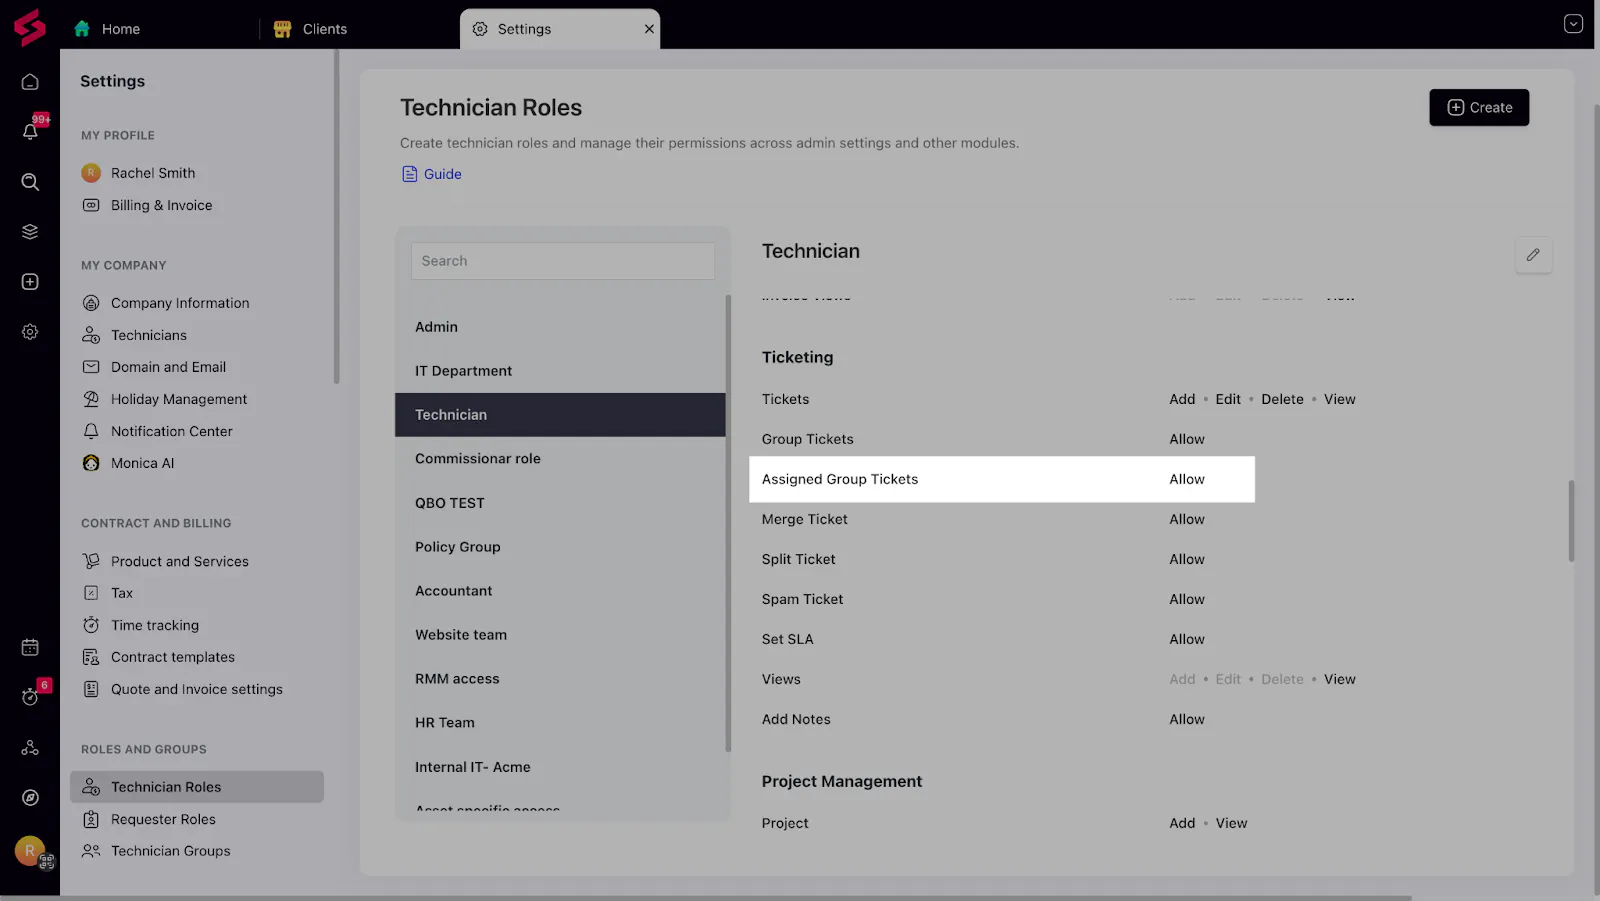Open the Guide link

pos(442,174)
